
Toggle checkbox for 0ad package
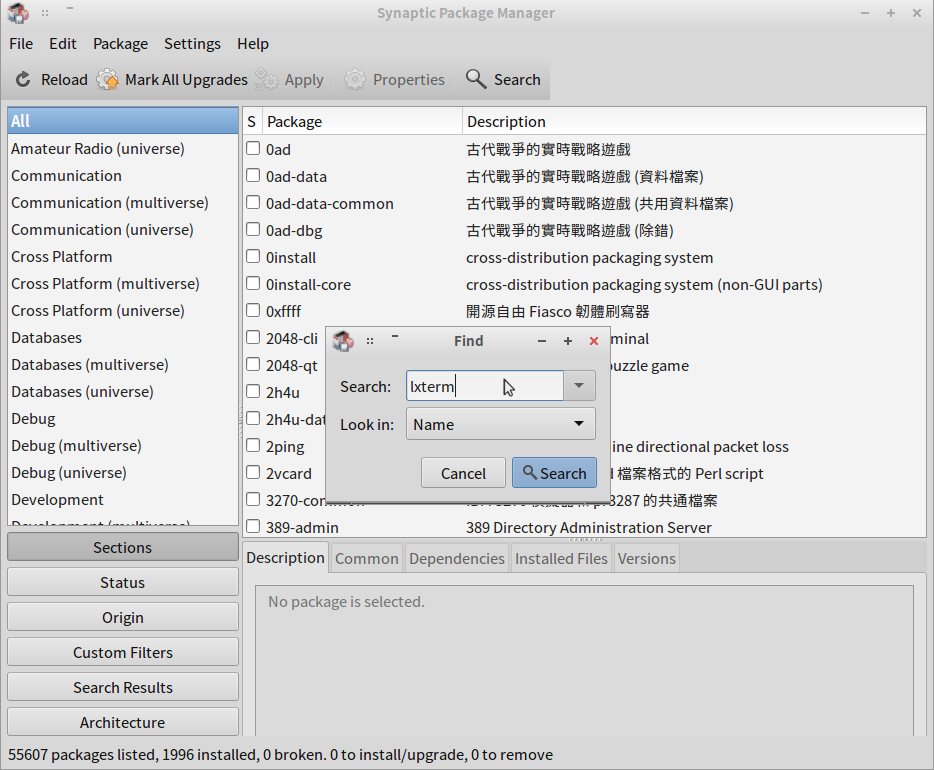pos(253,148)
